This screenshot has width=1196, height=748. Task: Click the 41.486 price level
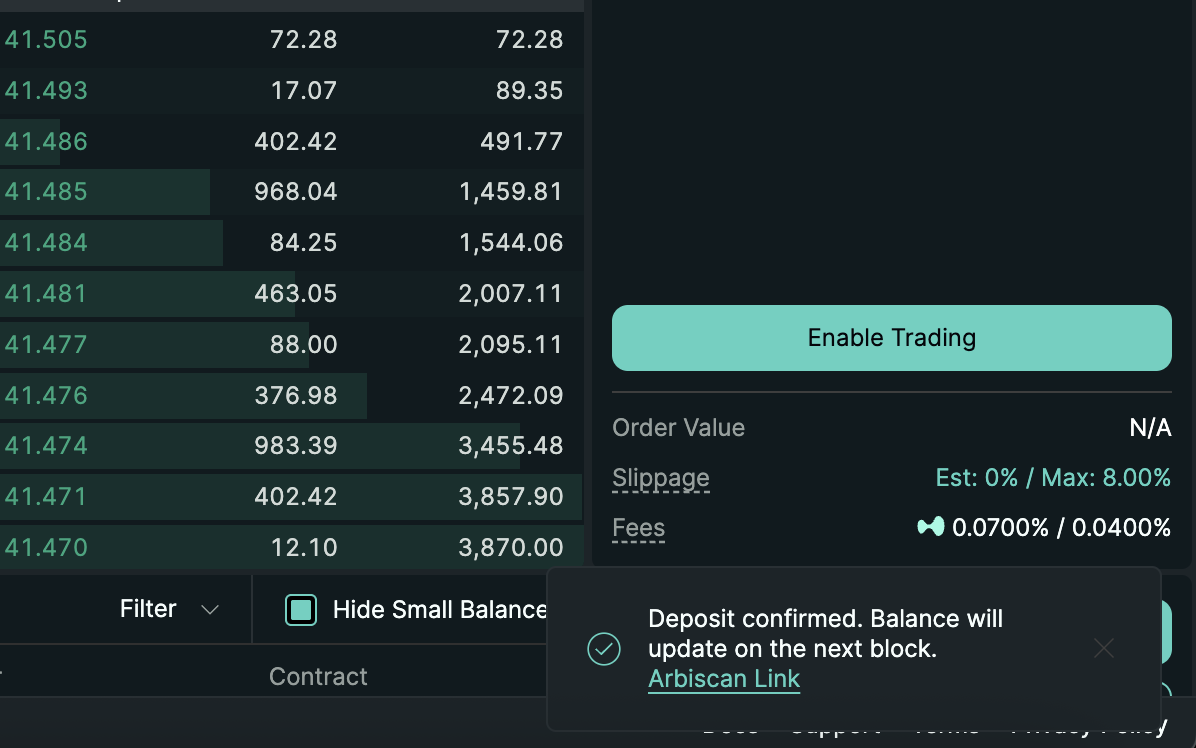(46, 142)
